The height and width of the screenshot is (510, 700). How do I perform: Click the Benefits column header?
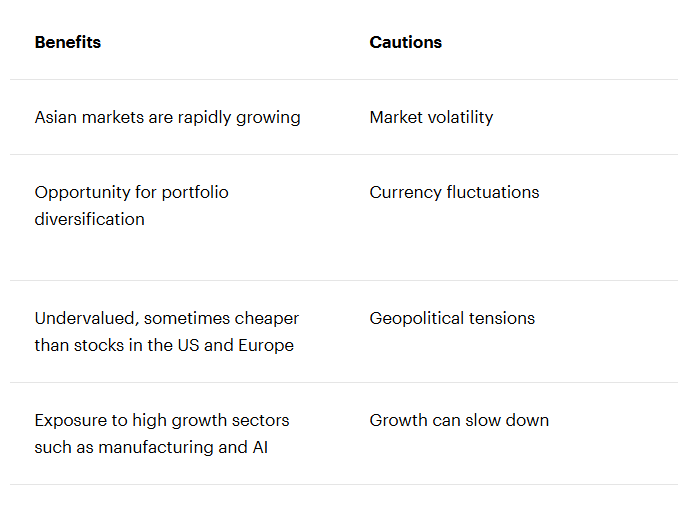coord(68,42)
